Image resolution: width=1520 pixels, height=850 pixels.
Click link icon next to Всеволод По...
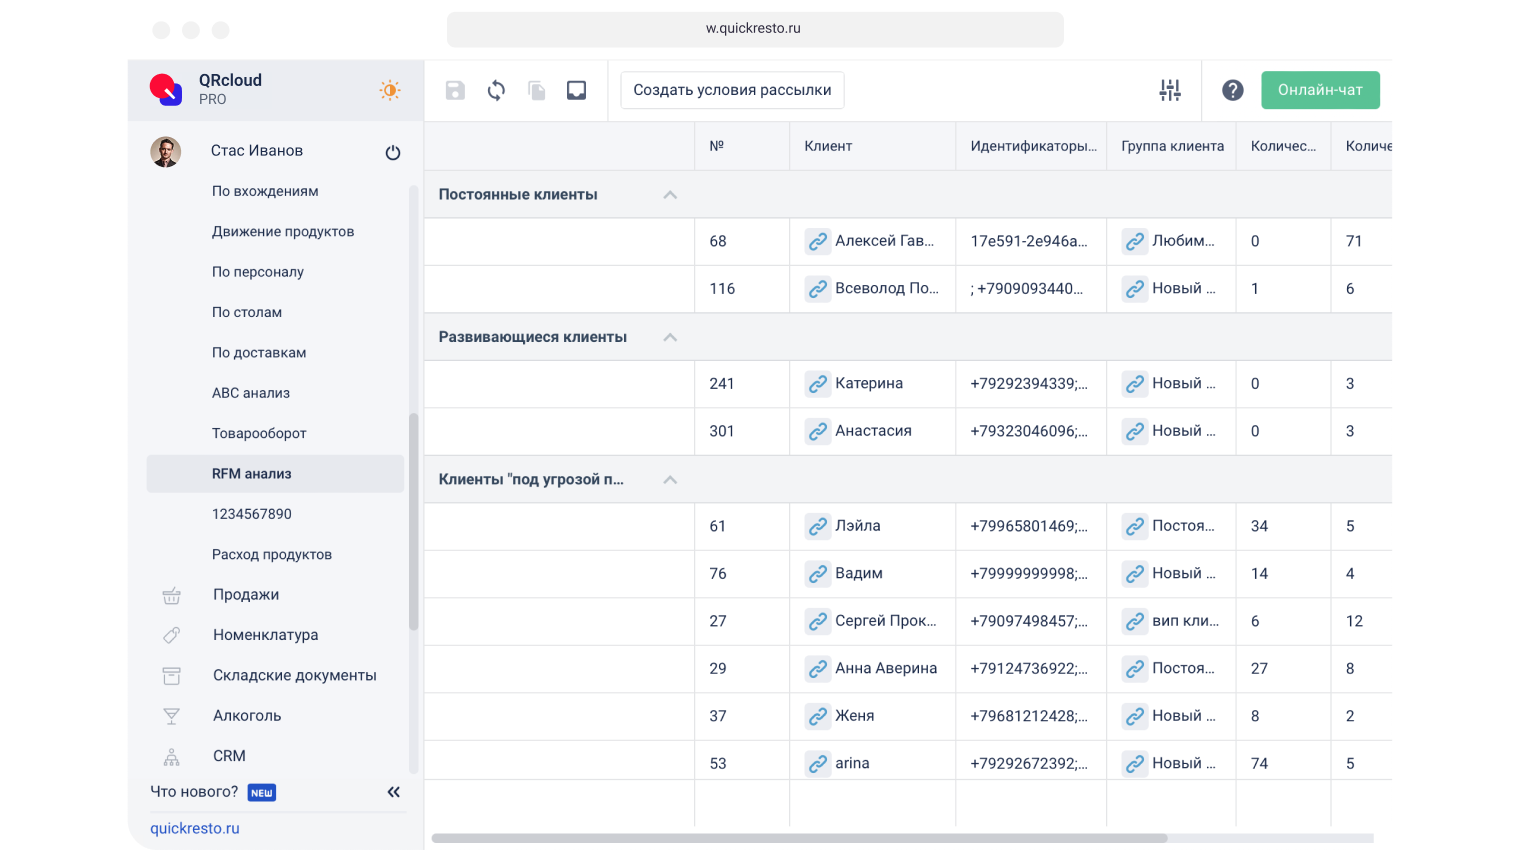point(818,289)
